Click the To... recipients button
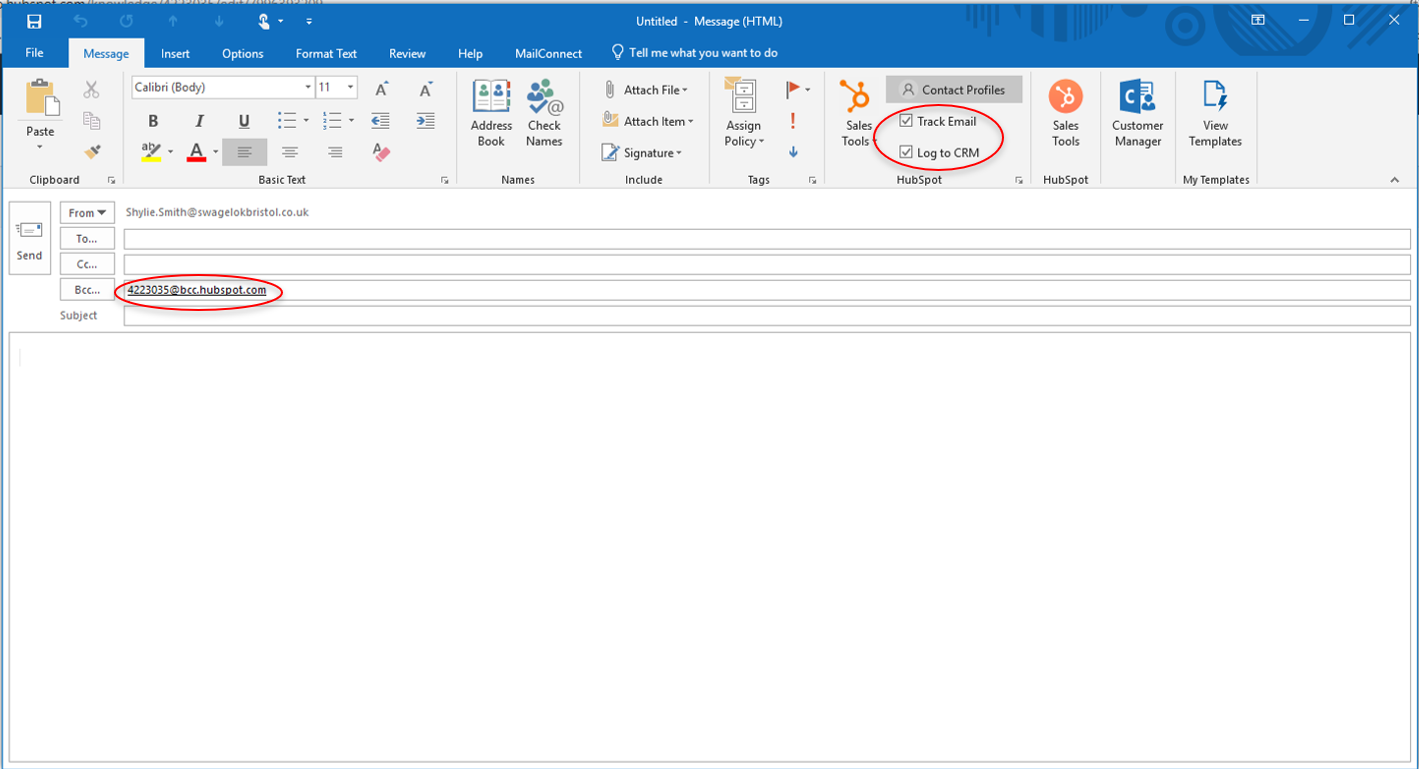The image size is (1419, 769). (x=88, y=238)
